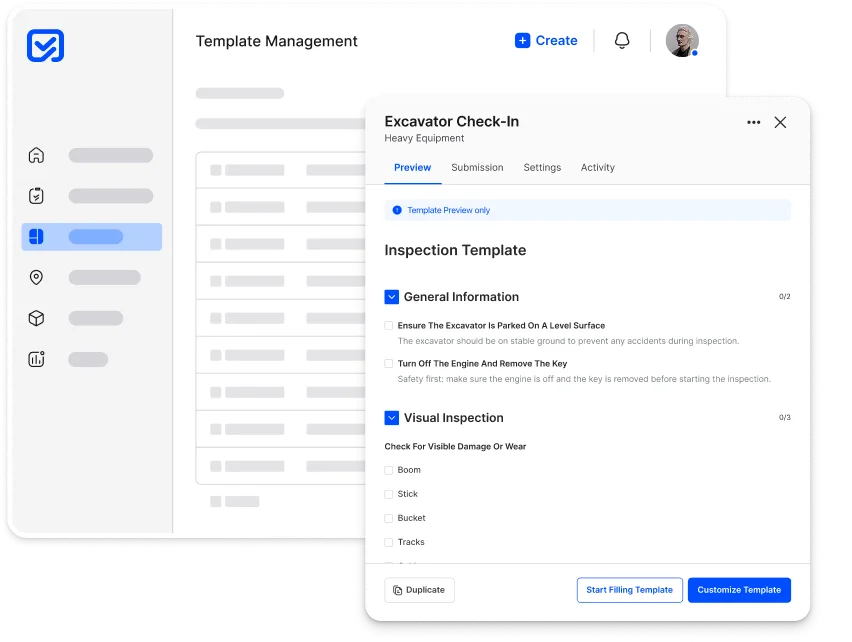Click the blue plus icon beside Create
Viewport: 852px width, 642px height.
(x=522, y=41)
